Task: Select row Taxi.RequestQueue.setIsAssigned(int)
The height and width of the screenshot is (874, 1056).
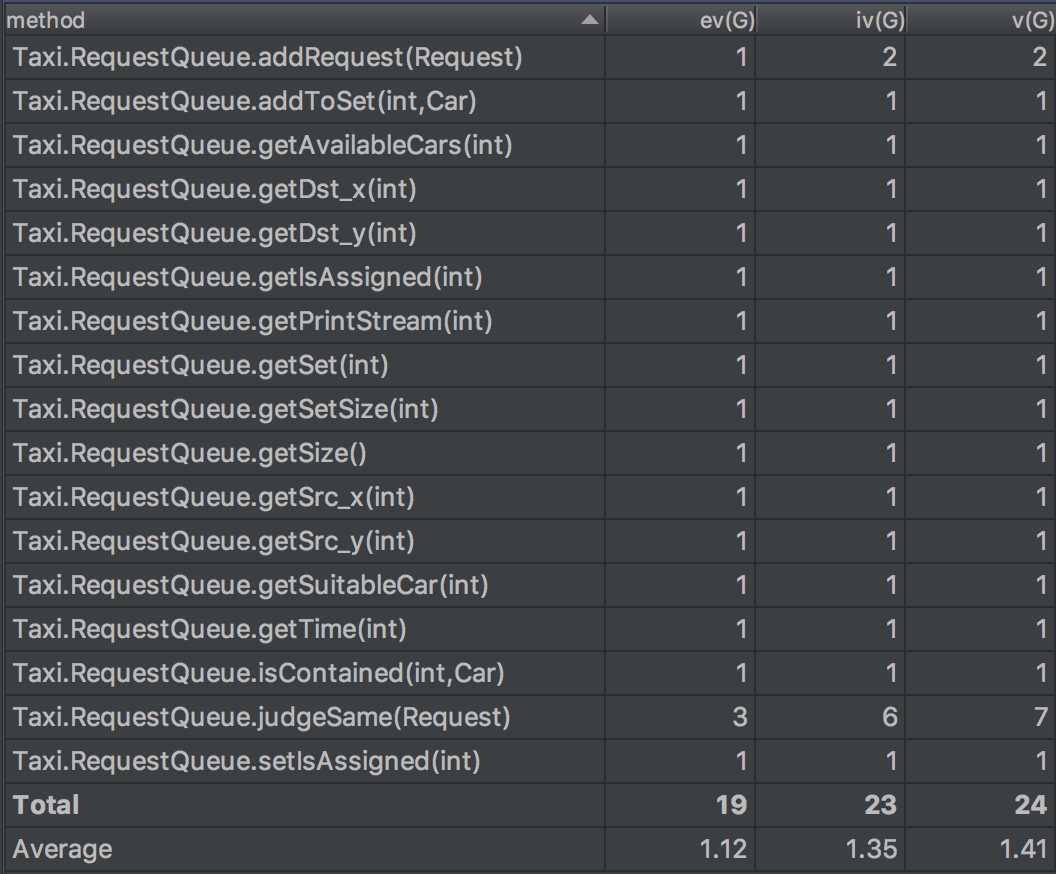Action: (528, 761)
